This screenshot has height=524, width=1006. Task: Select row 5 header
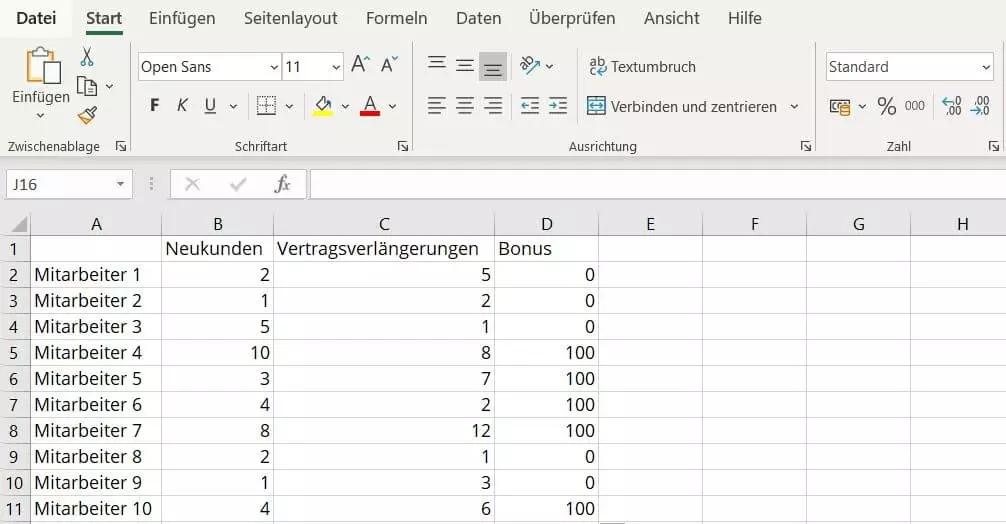tap(14, 353)
